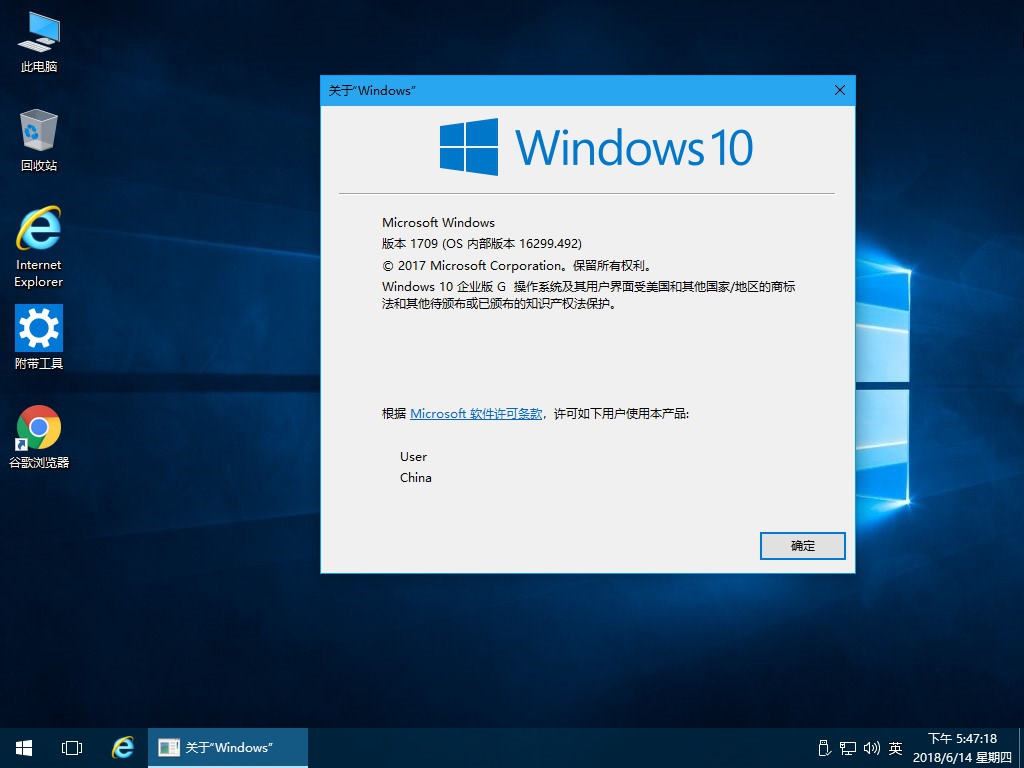Viewport: 1024px width, 768px height.
Task: Select the 谷歌浏览器 Chrome shortcut
Action: click(x=39, y=437)
